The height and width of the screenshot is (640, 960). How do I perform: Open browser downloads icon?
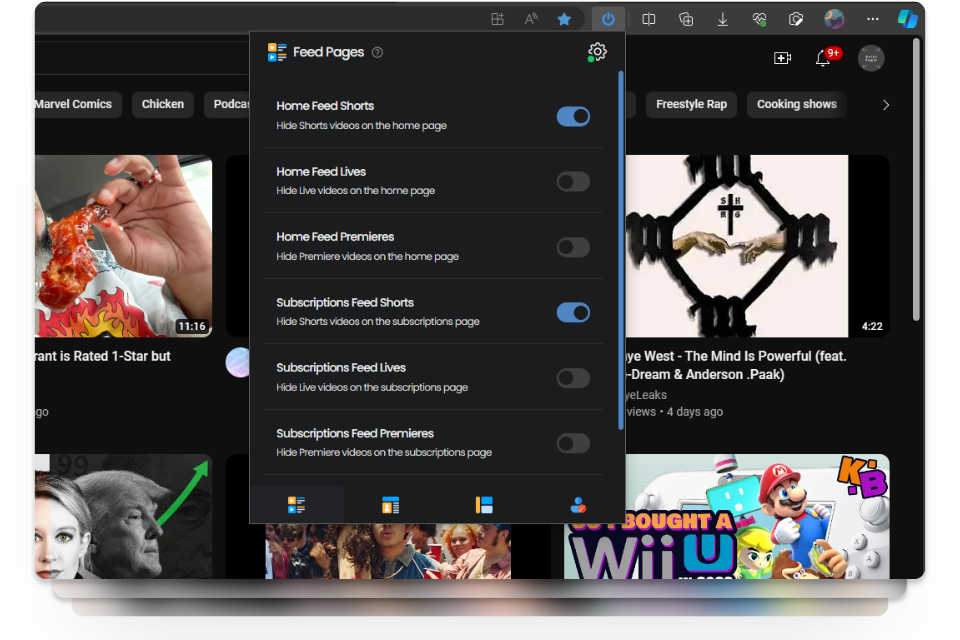pos(722,19)
